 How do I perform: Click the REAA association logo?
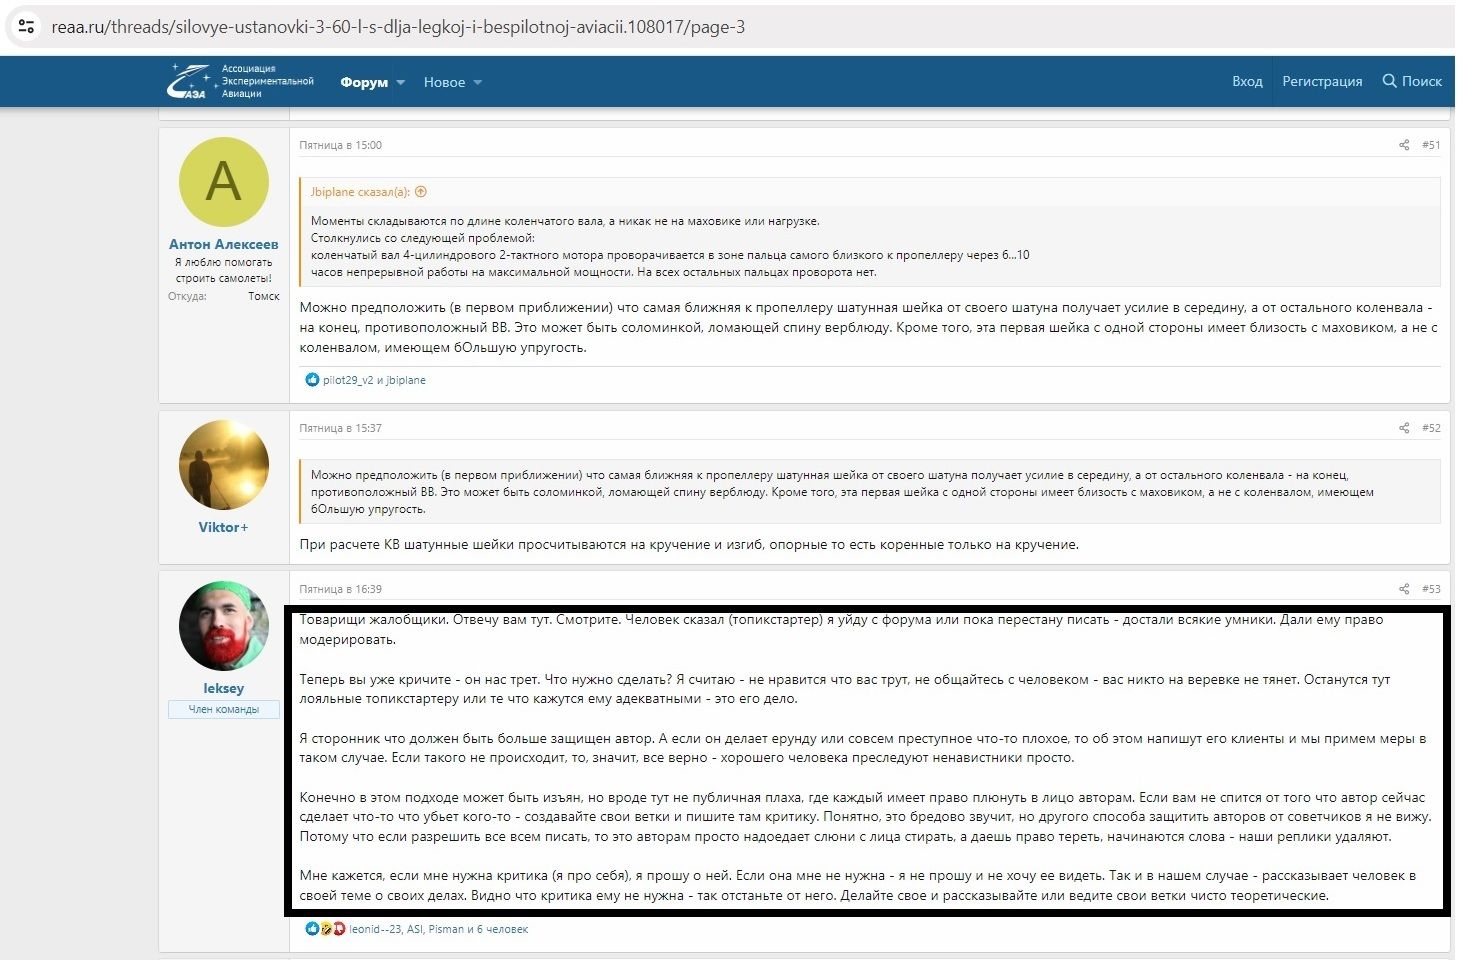(240, 81)
